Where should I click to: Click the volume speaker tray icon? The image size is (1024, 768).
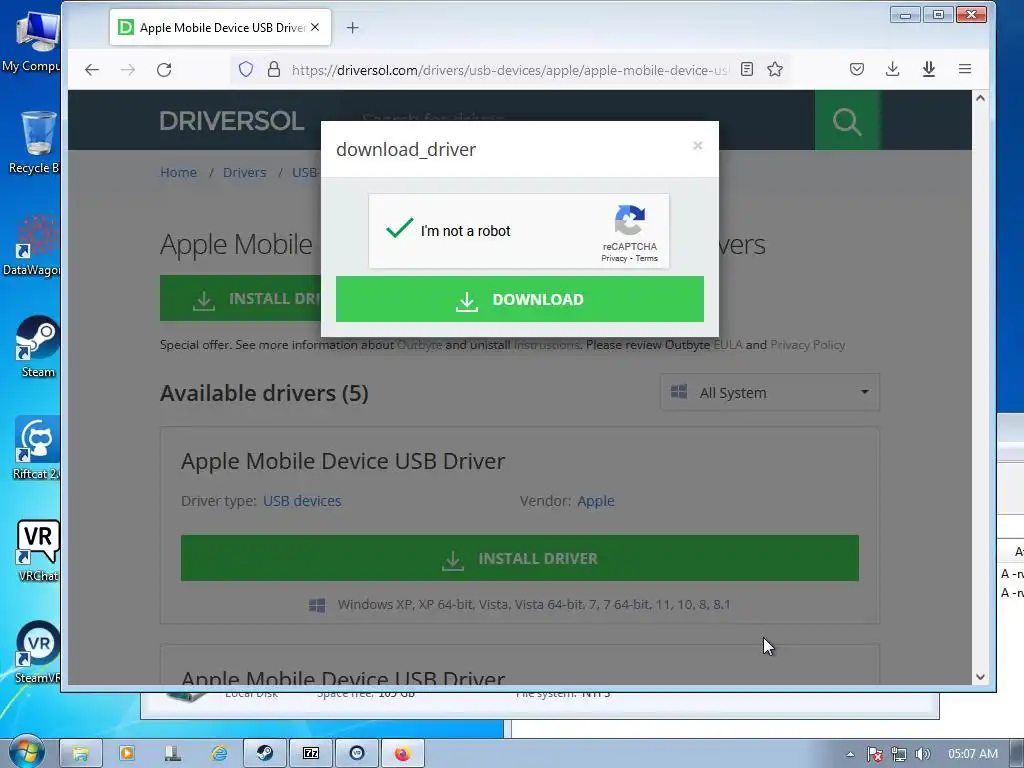[x=922, y=754]
